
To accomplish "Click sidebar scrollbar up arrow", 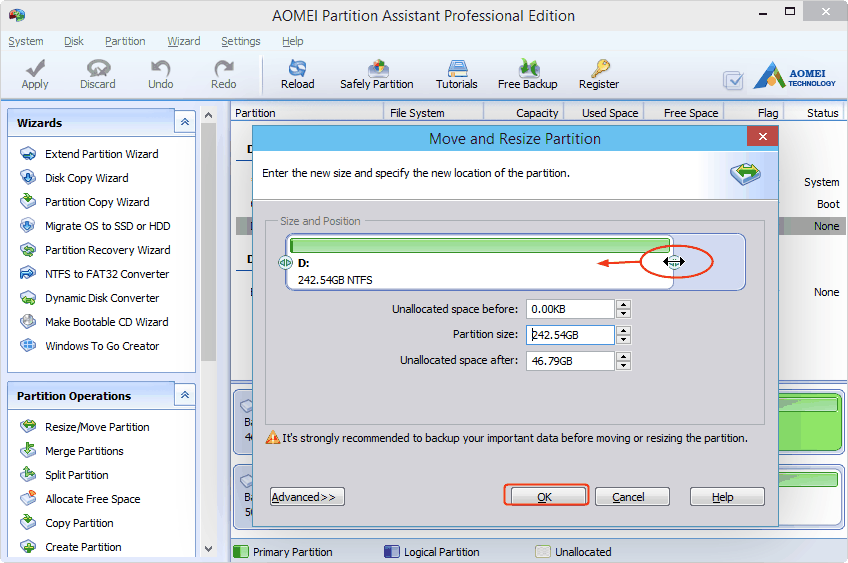I will (208, 115).
